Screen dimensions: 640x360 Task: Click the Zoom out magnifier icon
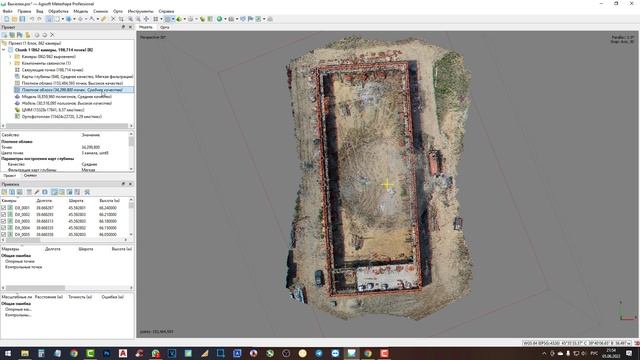[138, 19]
